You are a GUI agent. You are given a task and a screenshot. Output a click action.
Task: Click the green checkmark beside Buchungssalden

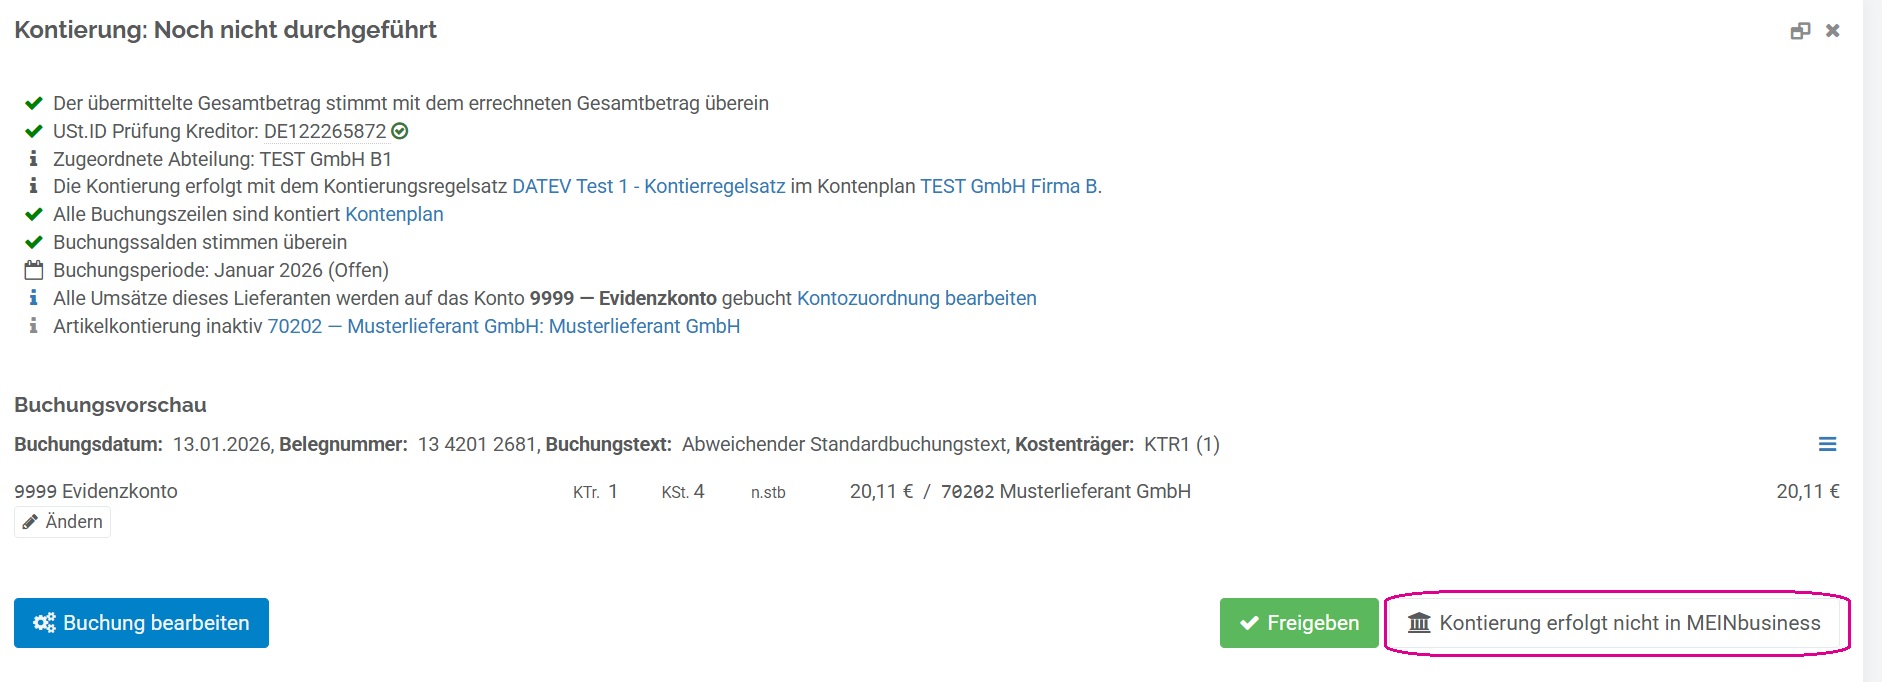pyautogui.click(x=34, y=242)
